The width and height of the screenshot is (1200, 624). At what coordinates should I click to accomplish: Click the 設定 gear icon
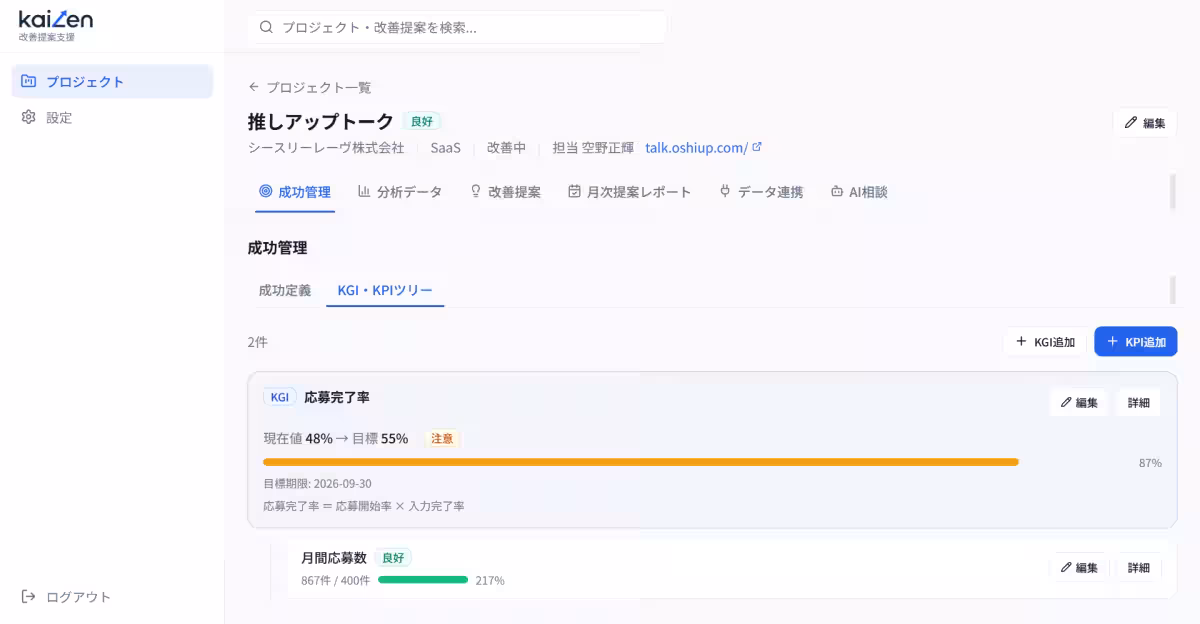click(x=28, y=117)
